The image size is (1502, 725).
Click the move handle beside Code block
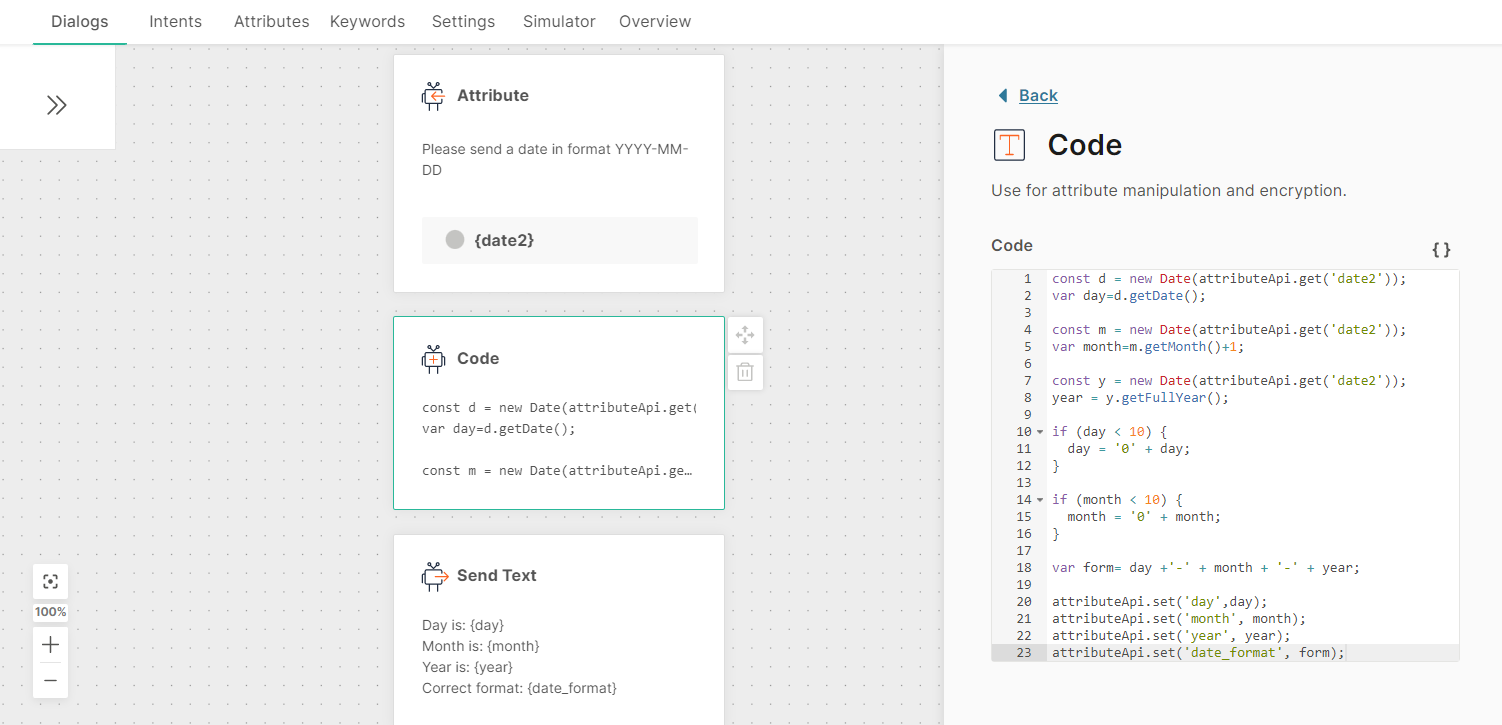coord(745,336)
